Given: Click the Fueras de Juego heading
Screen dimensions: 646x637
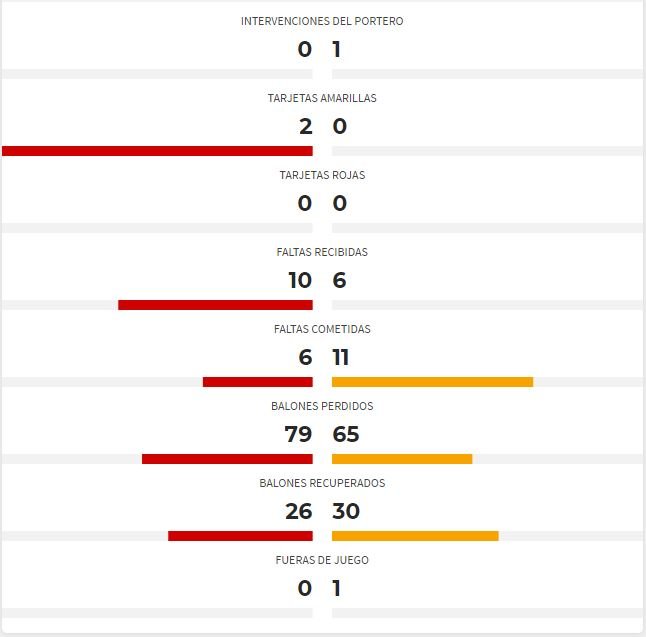Looking at the screenshot, I should point(322,560).
